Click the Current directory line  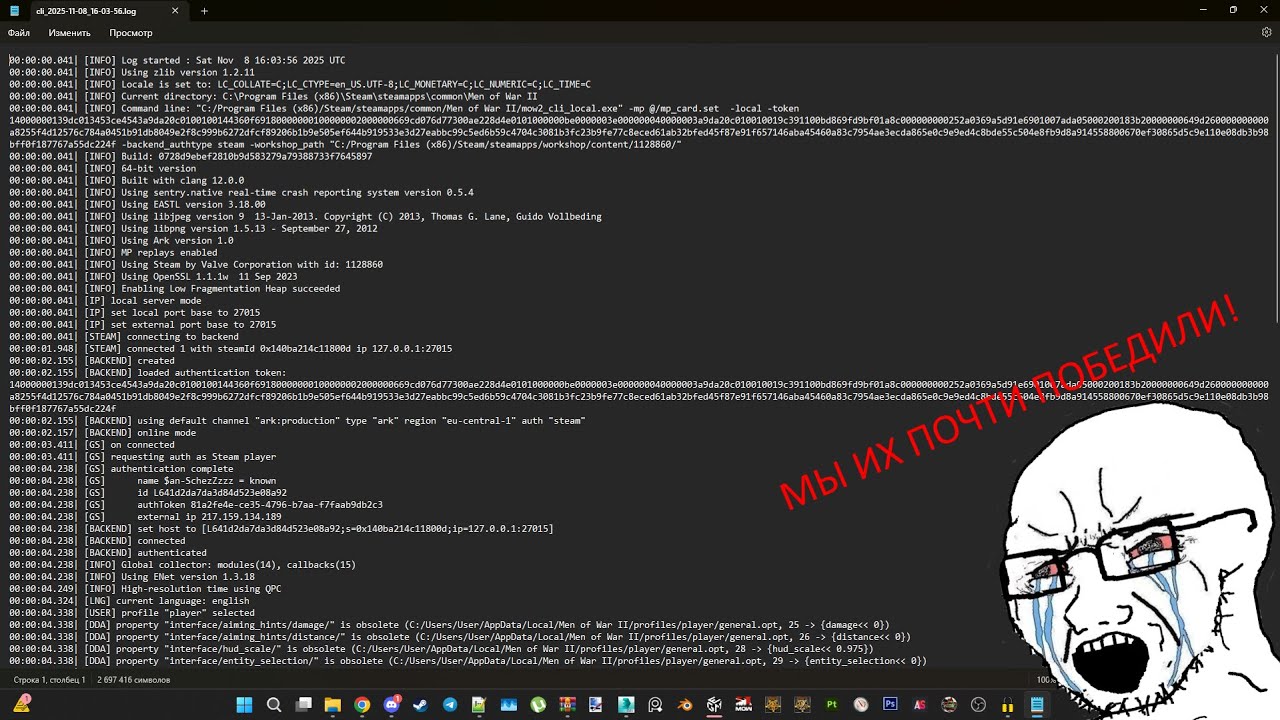pyautogui.click(x=273, y=96)
